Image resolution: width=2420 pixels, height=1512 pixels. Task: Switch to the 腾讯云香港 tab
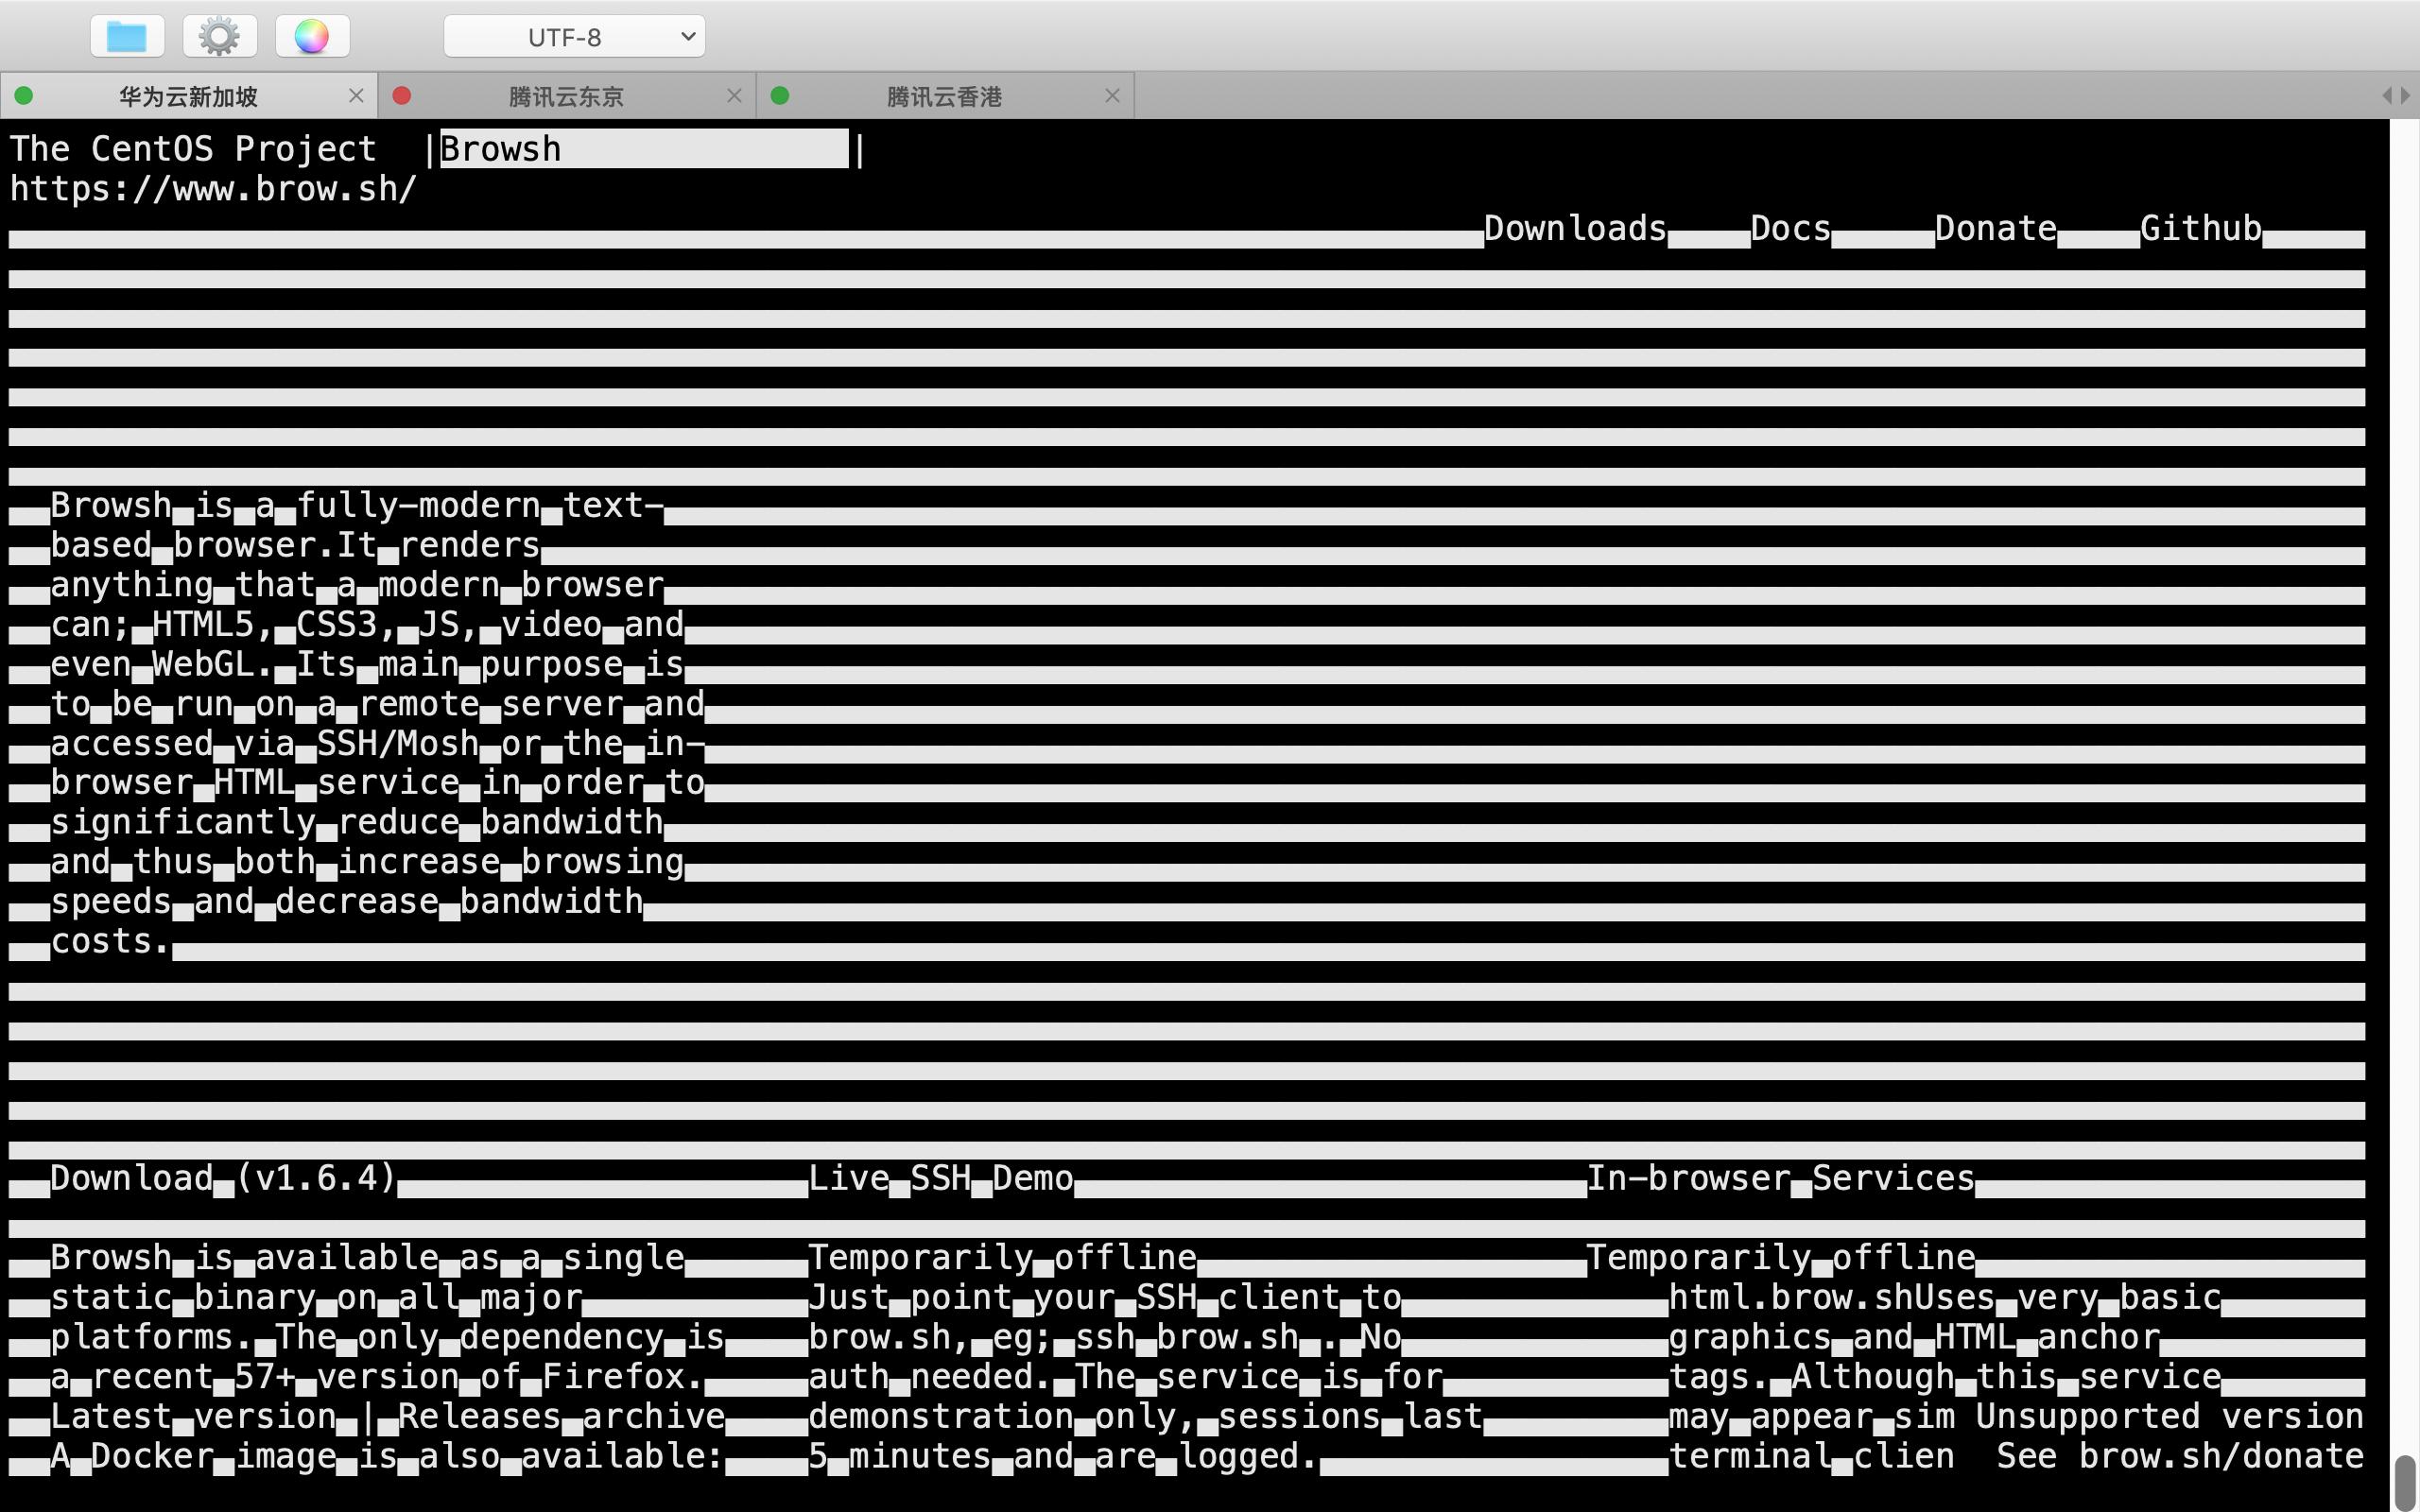945,96
